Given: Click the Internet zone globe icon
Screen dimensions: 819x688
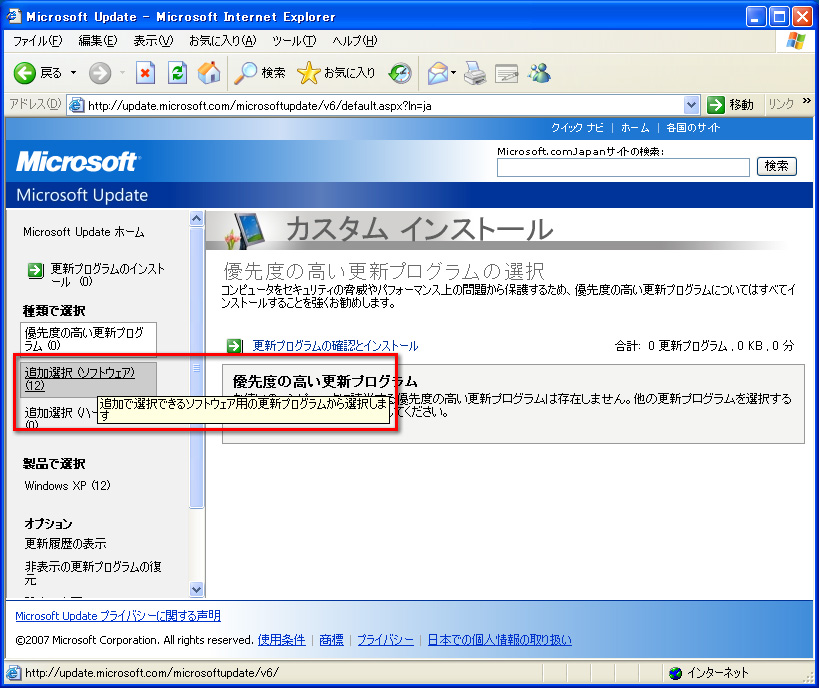Looking at the screenshot, I should 675,673.
